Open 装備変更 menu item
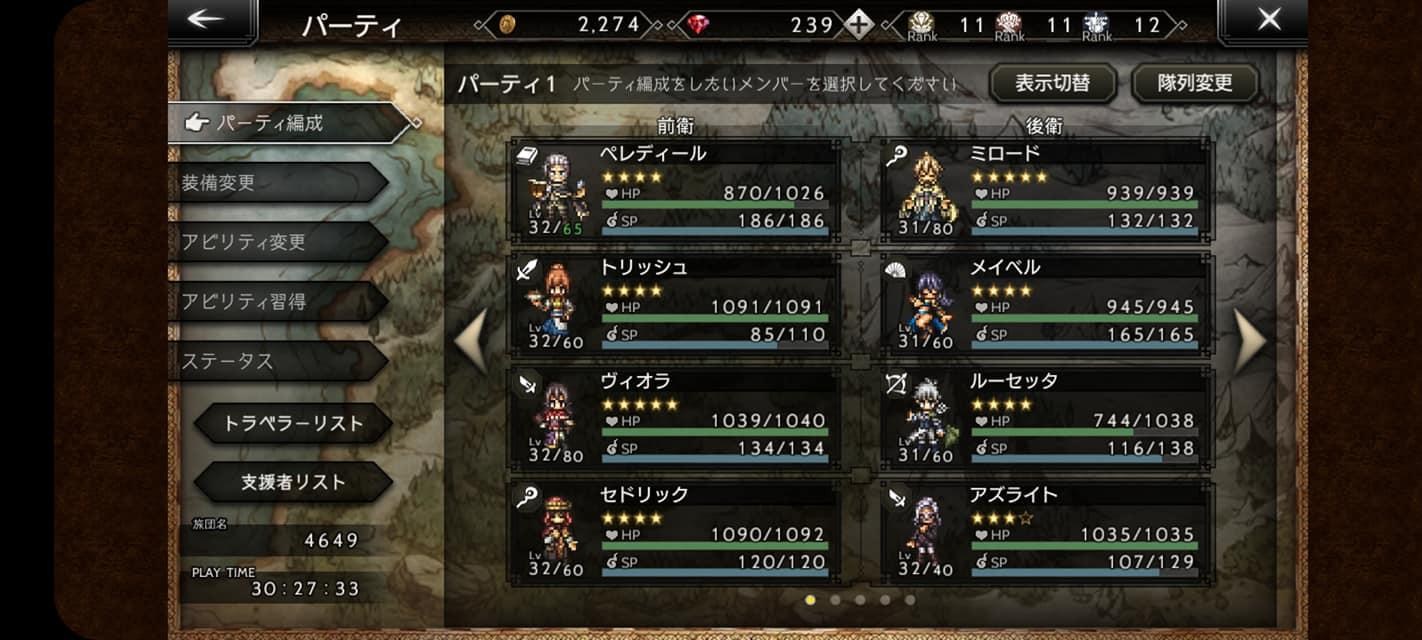Viewport: 1422px width, 640px height. [277, 183]
